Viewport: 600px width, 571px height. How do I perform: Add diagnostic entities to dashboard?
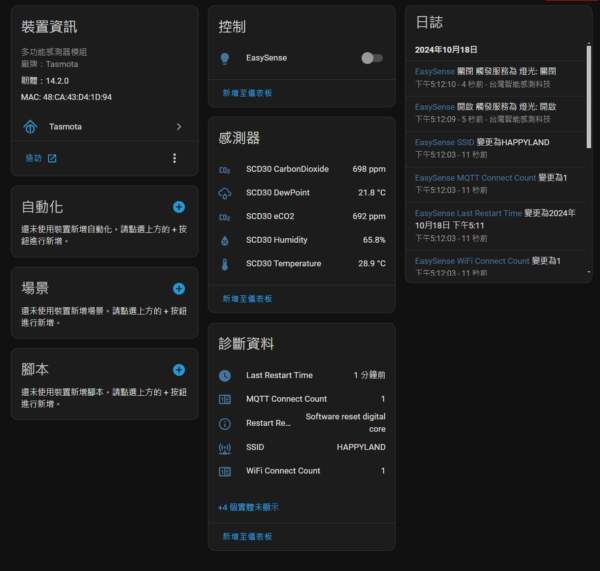point(247,537)
